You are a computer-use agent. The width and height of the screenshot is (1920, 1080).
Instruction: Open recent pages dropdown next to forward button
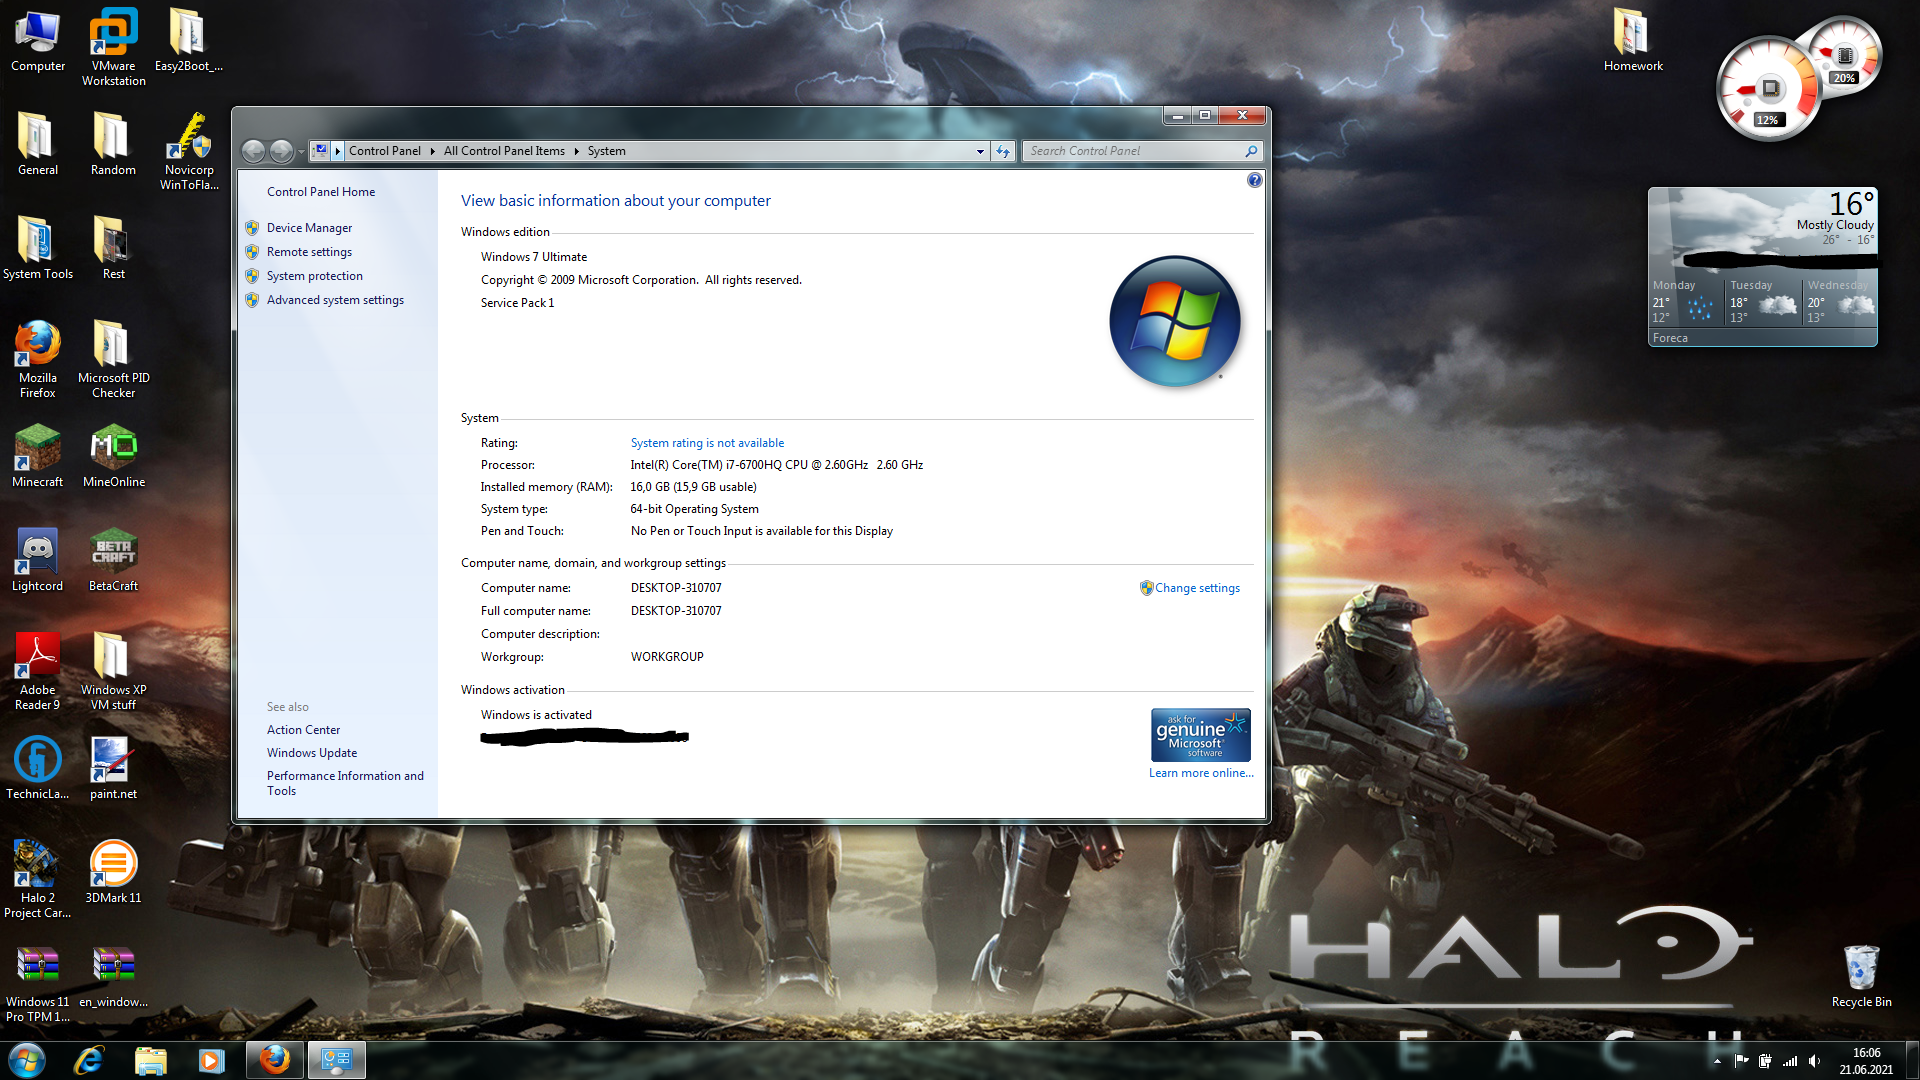click(301, 152)
